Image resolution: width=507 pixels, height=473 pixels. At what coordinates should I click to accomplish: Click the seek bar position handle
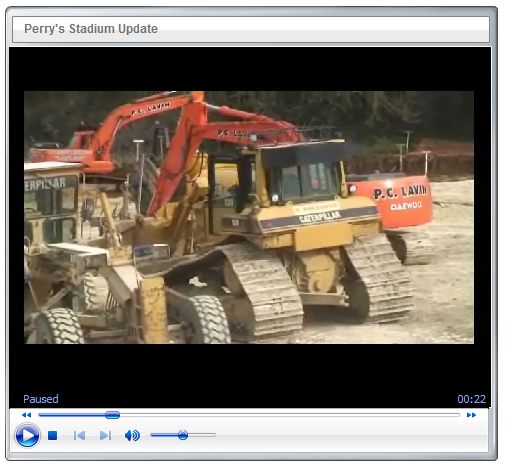tap(112, 415)
